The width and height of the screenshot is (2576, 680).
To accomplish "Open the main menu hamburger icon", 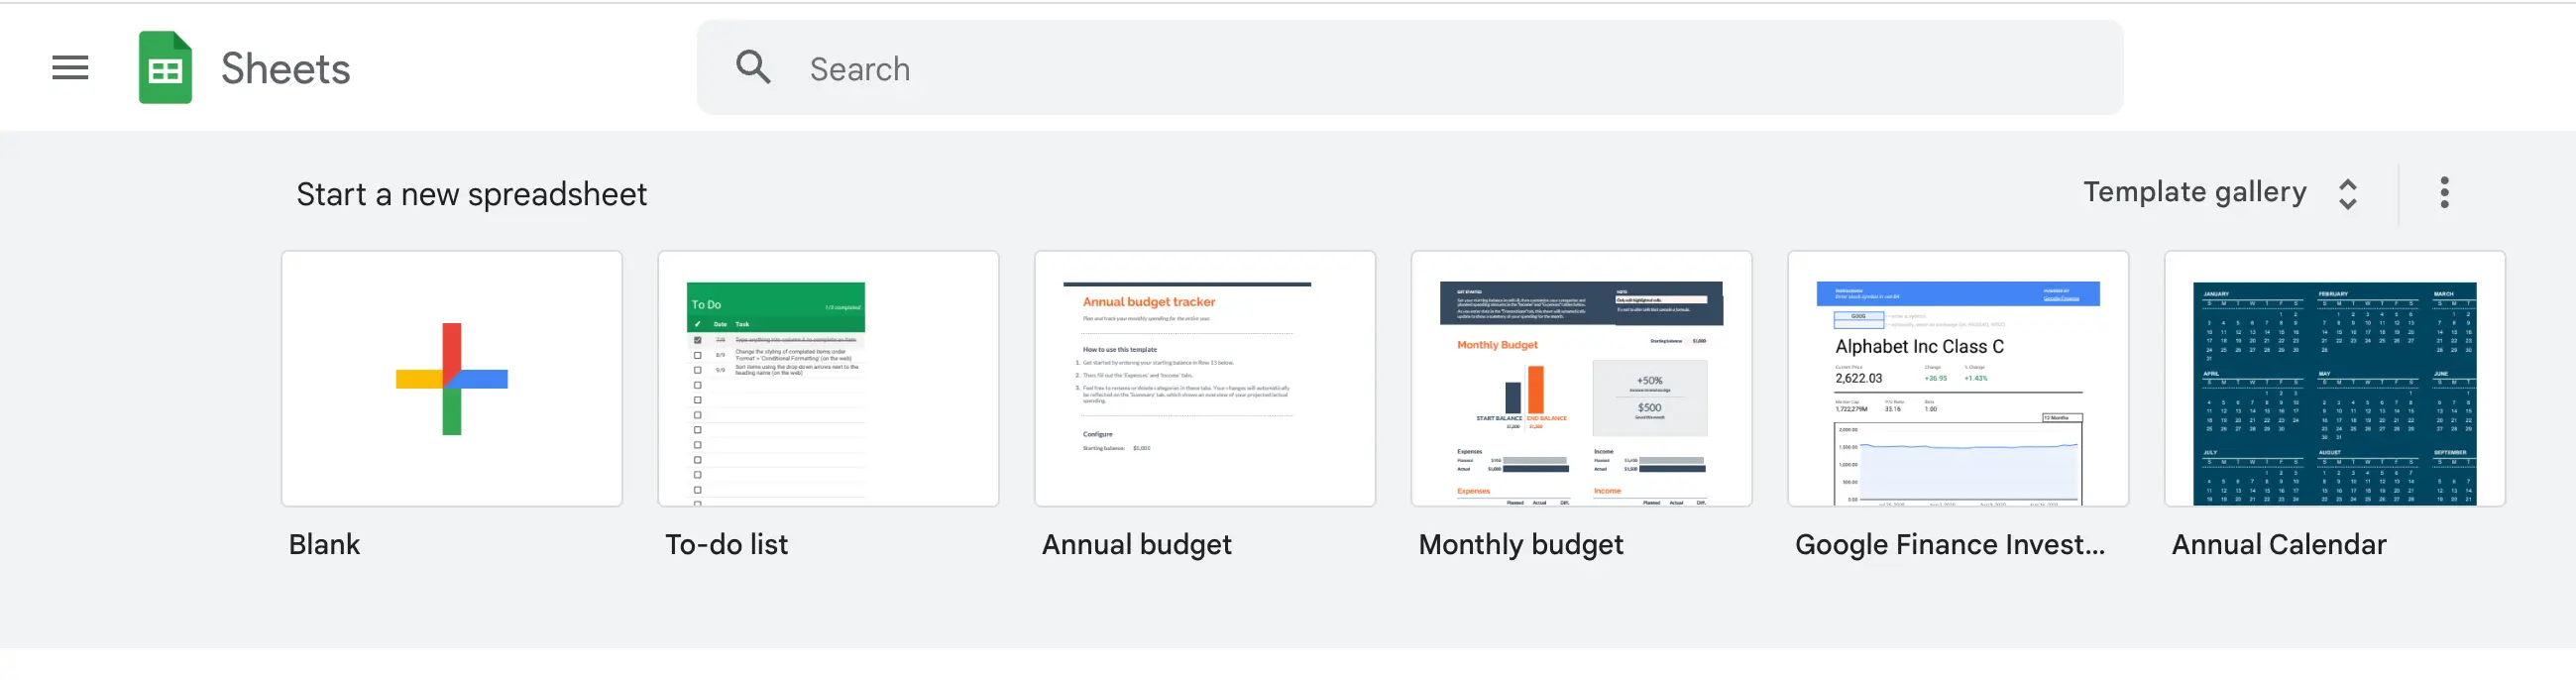I will click(69, 67).
